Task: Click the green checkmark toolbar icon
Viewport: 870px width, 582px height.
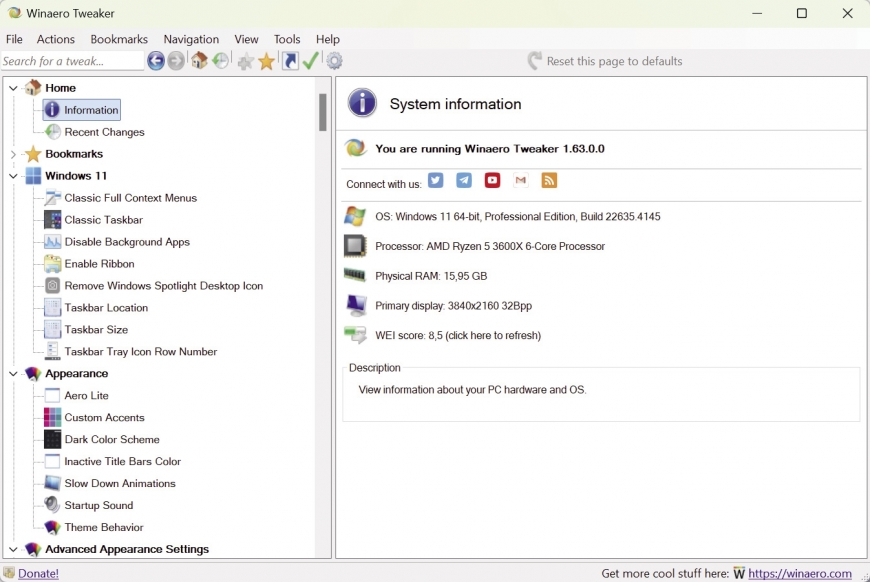Action: click(311, 60)
